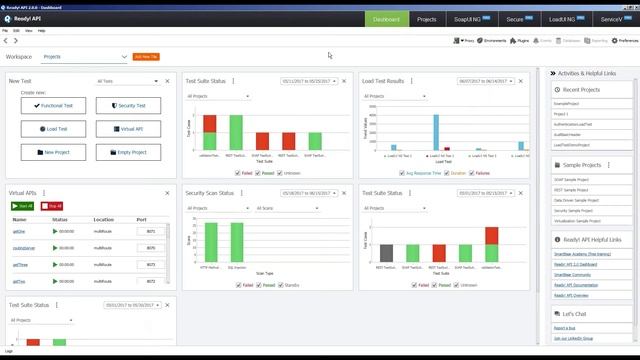
Task: Toggle Failed checkbox in Test Suite Status below Load Test Results
Action: (x=414, y=285)
